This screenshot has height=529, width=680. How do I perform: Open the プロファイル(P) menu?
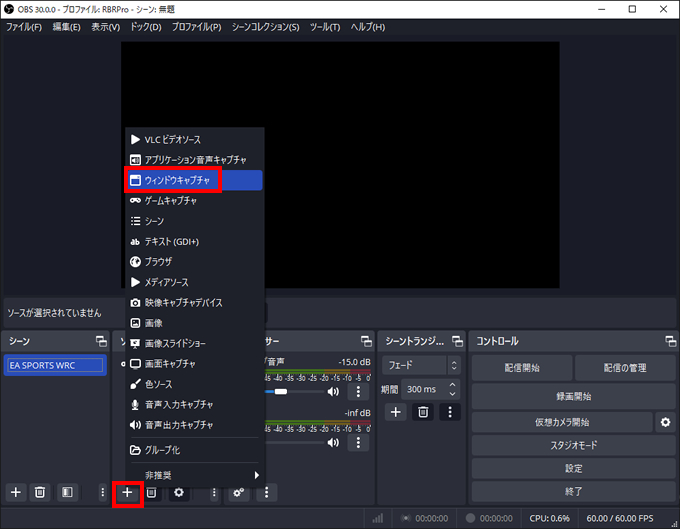click(x=196, y=27)
